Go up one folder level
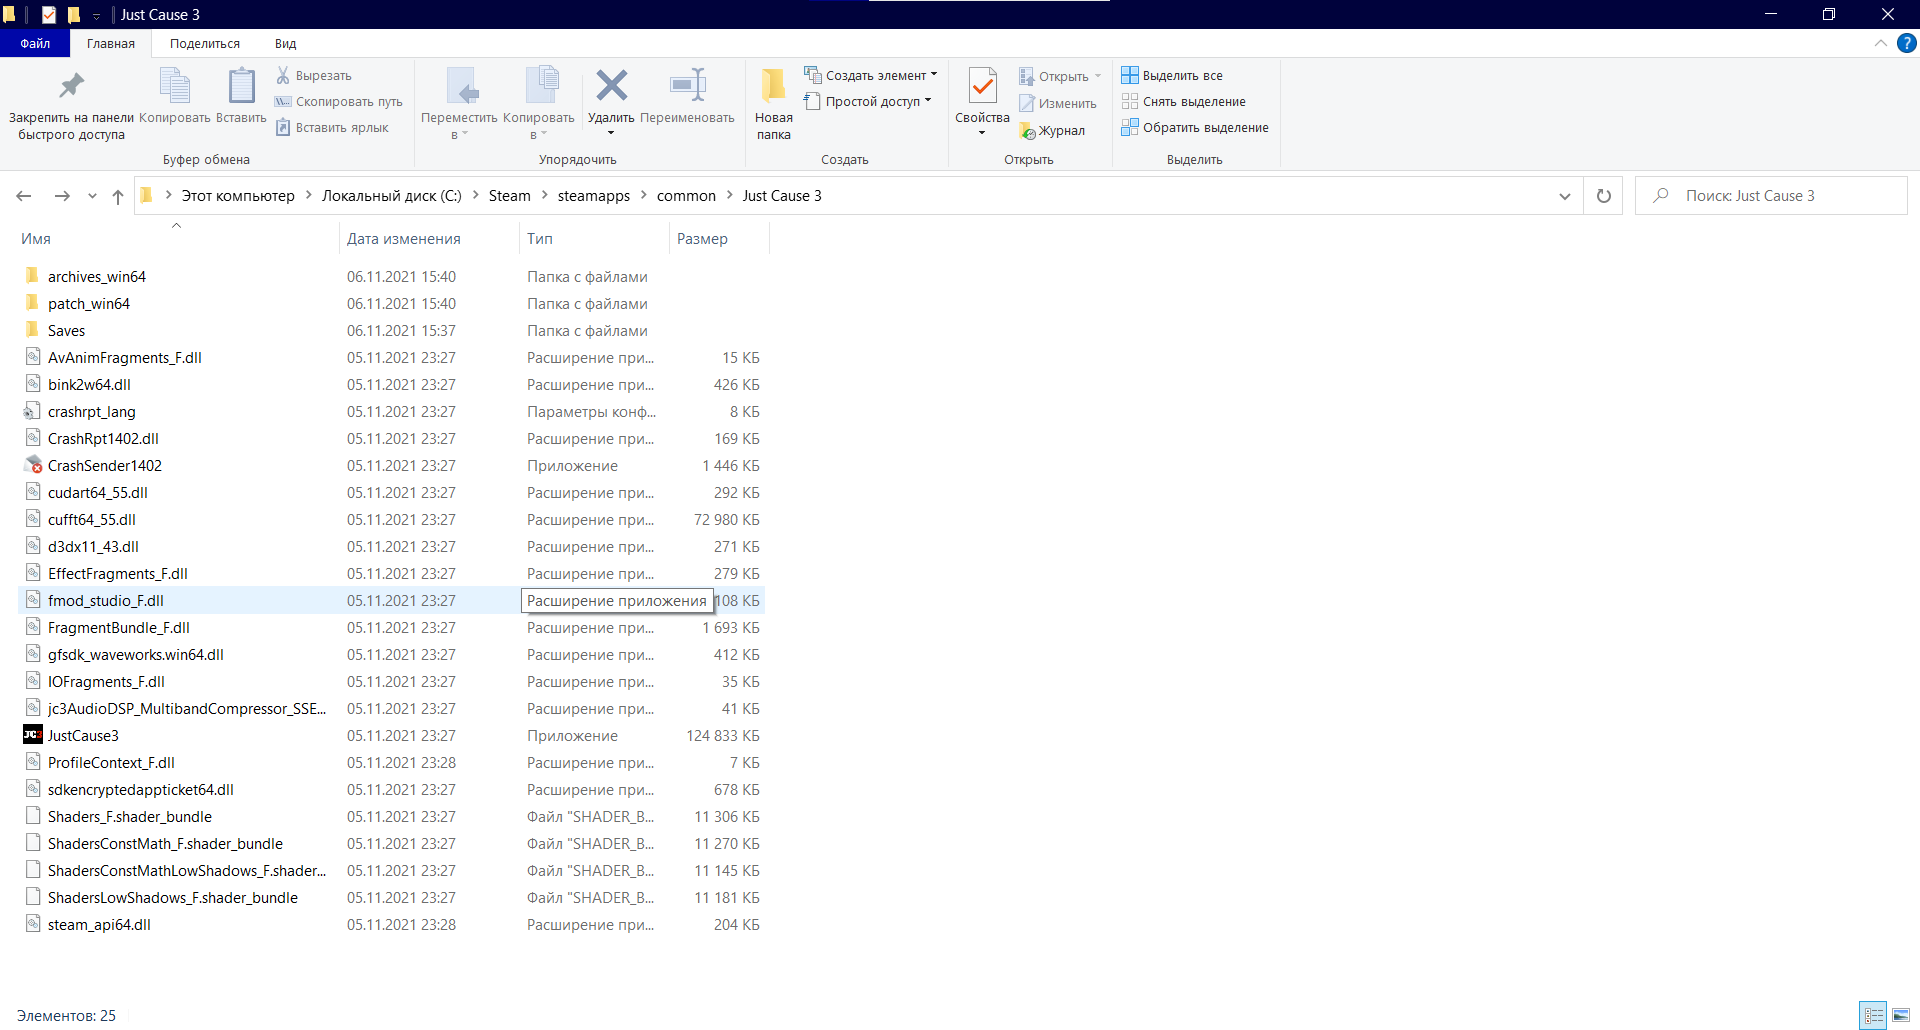Viewport: 1920px width, 1030px height. point(118,196)
